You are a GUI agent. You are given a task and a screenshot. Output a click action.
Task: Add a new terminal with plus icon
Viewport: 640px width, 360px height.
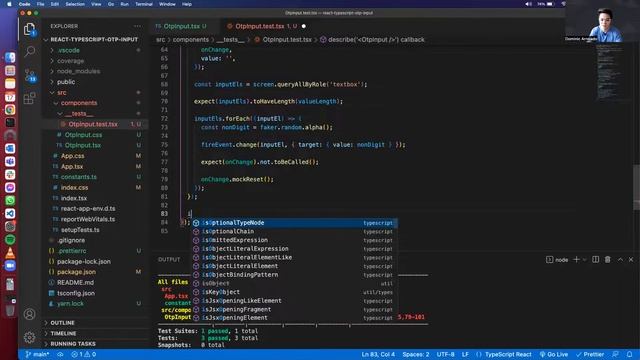[576, 260]
